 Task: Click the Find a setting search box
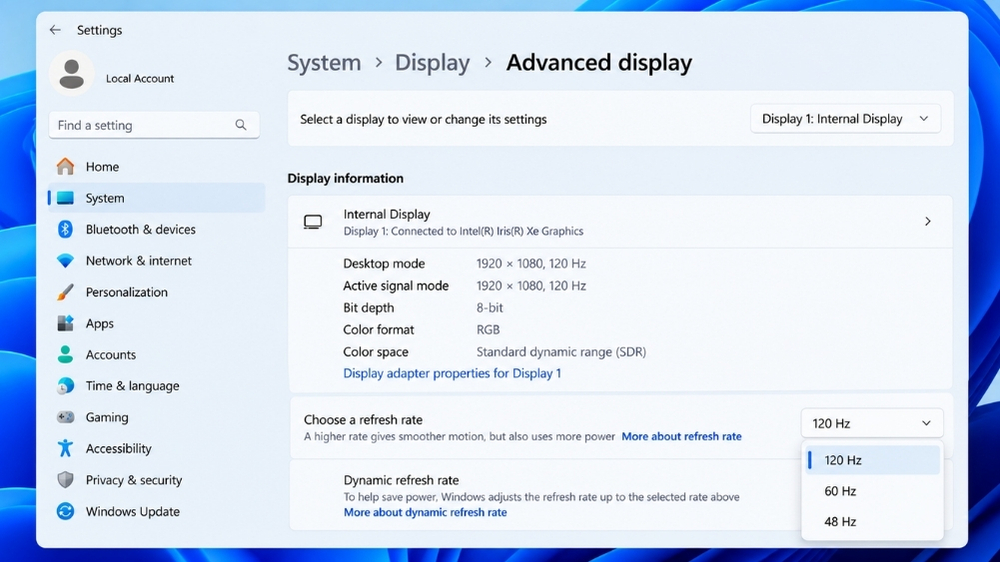point(154,125)
